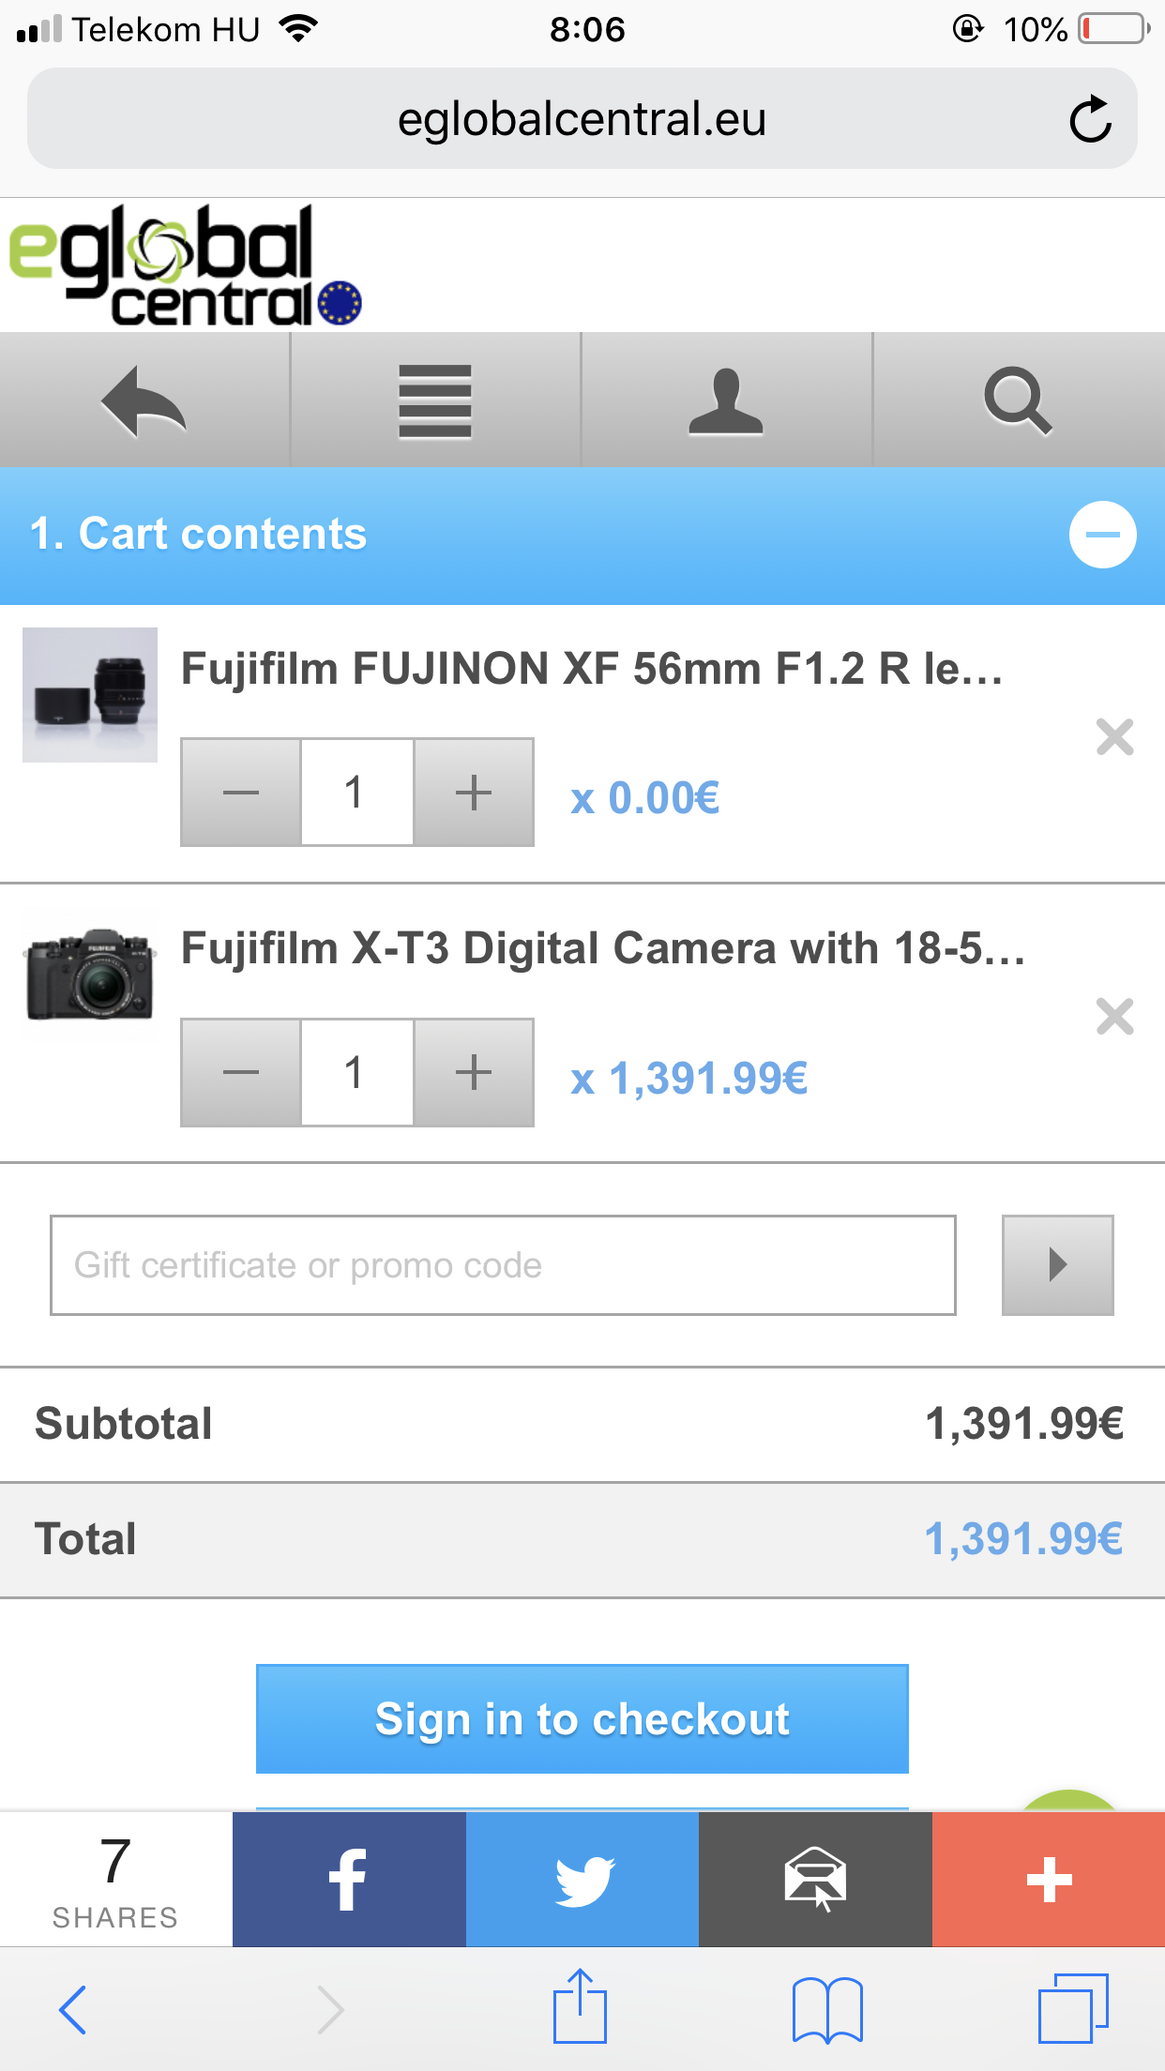The height and width of the screenshot is (2071, 1165).
Task: Tap the back arrow navigation icon
Action: click(x=144, y=401)
